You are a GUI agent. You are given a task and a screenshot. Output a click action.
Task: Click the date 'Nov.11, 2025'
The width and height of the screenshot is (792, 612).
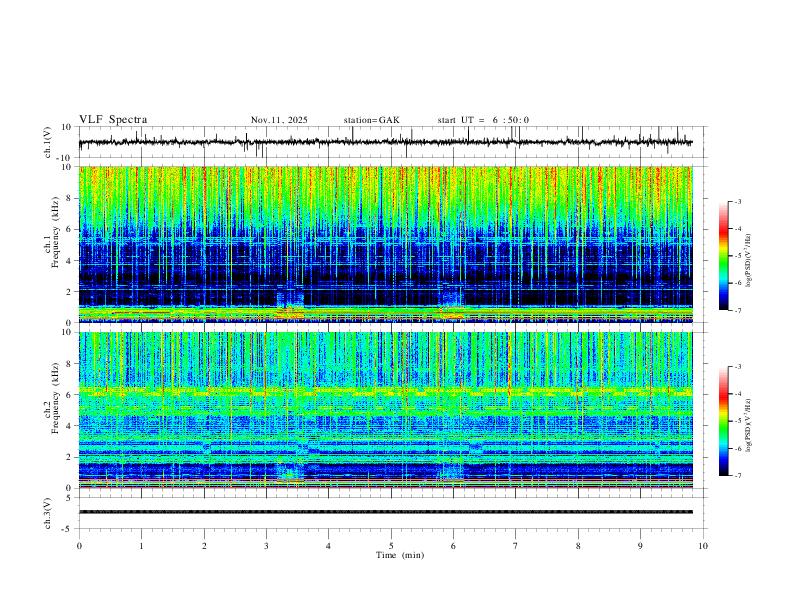point(279,120)
